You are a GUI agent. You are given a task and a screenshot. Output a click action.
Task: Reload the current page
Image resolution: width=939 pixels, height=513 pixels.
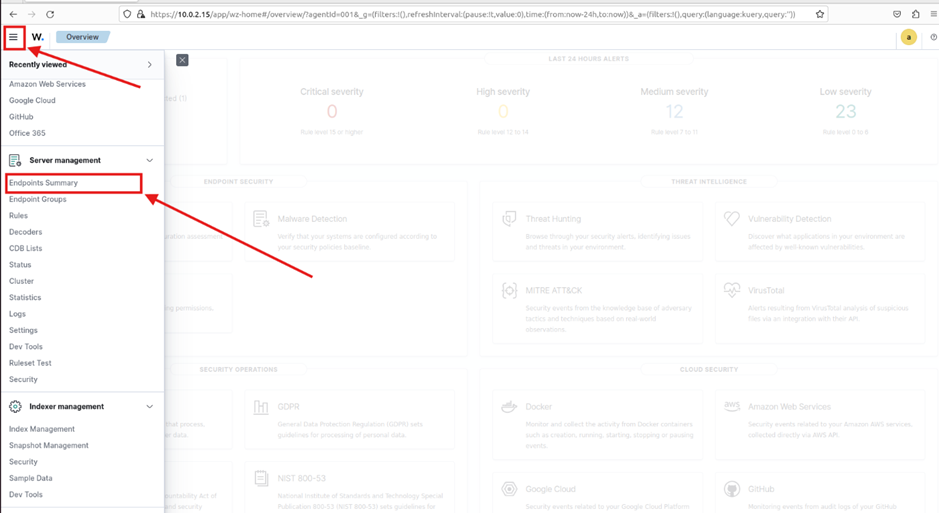pyautogui.click(x=50, y=14)
